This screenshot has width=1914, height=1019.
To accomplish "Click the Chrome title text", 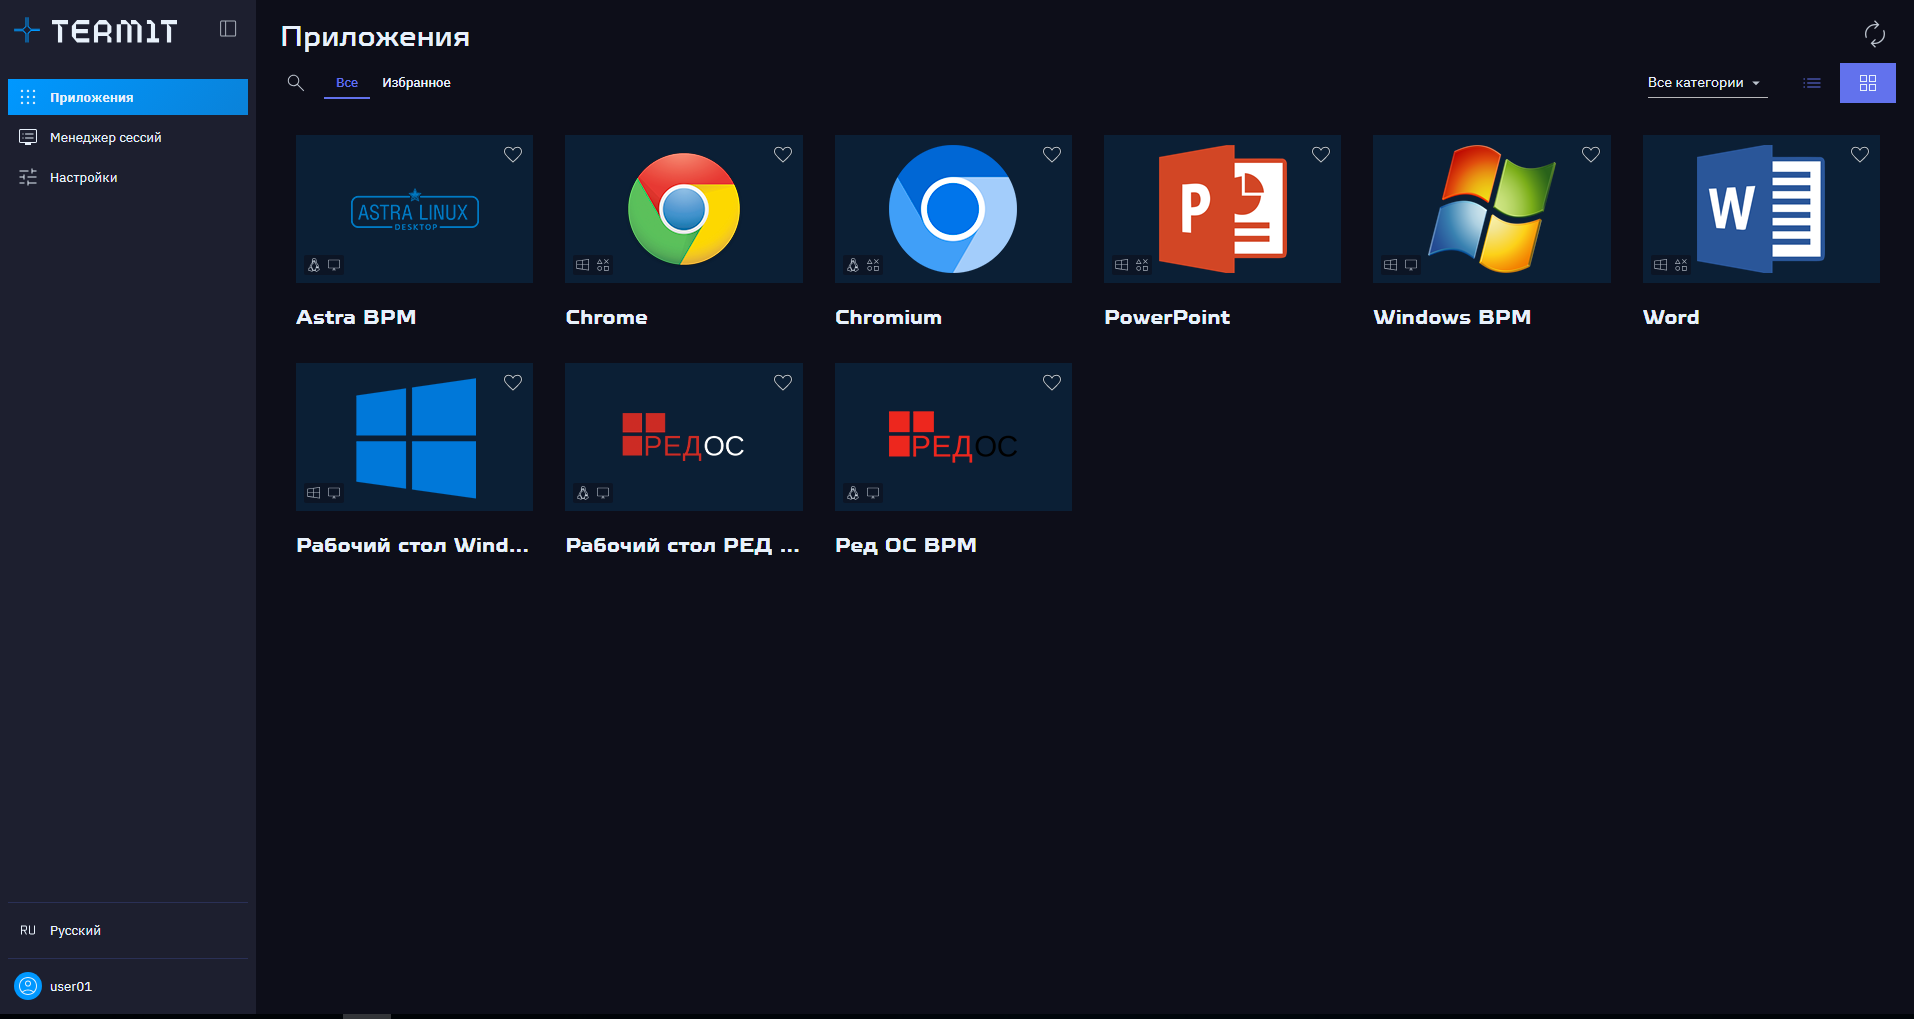I will [x=606, y=317].
